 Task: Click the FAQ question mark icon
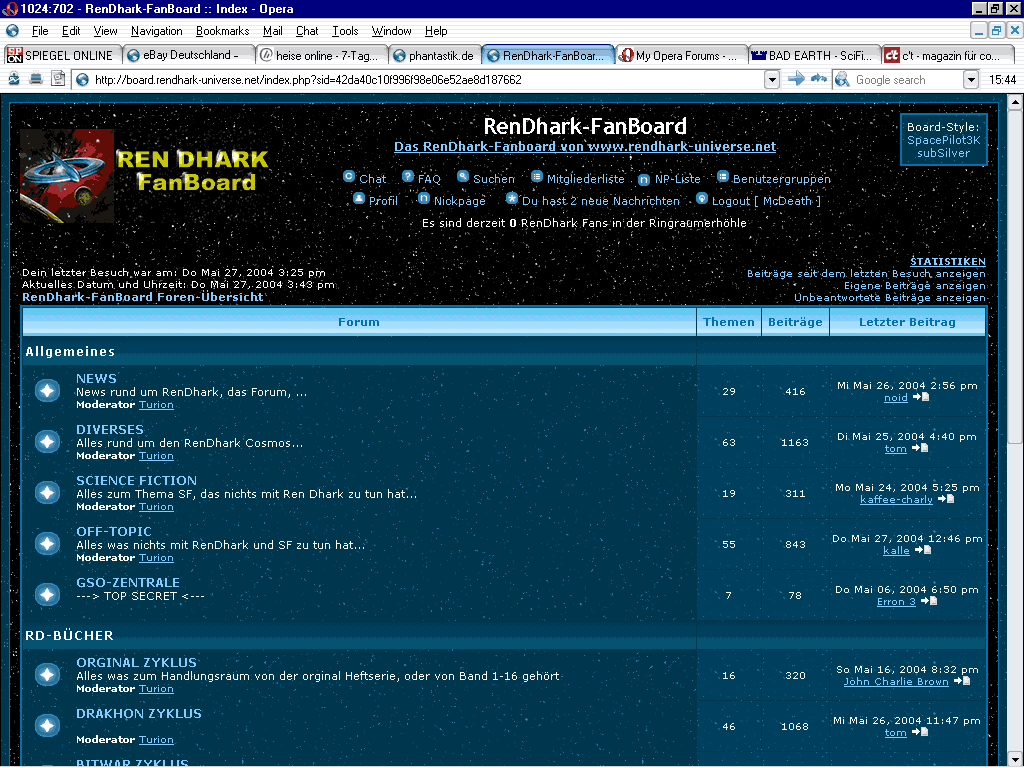(408, 177)
